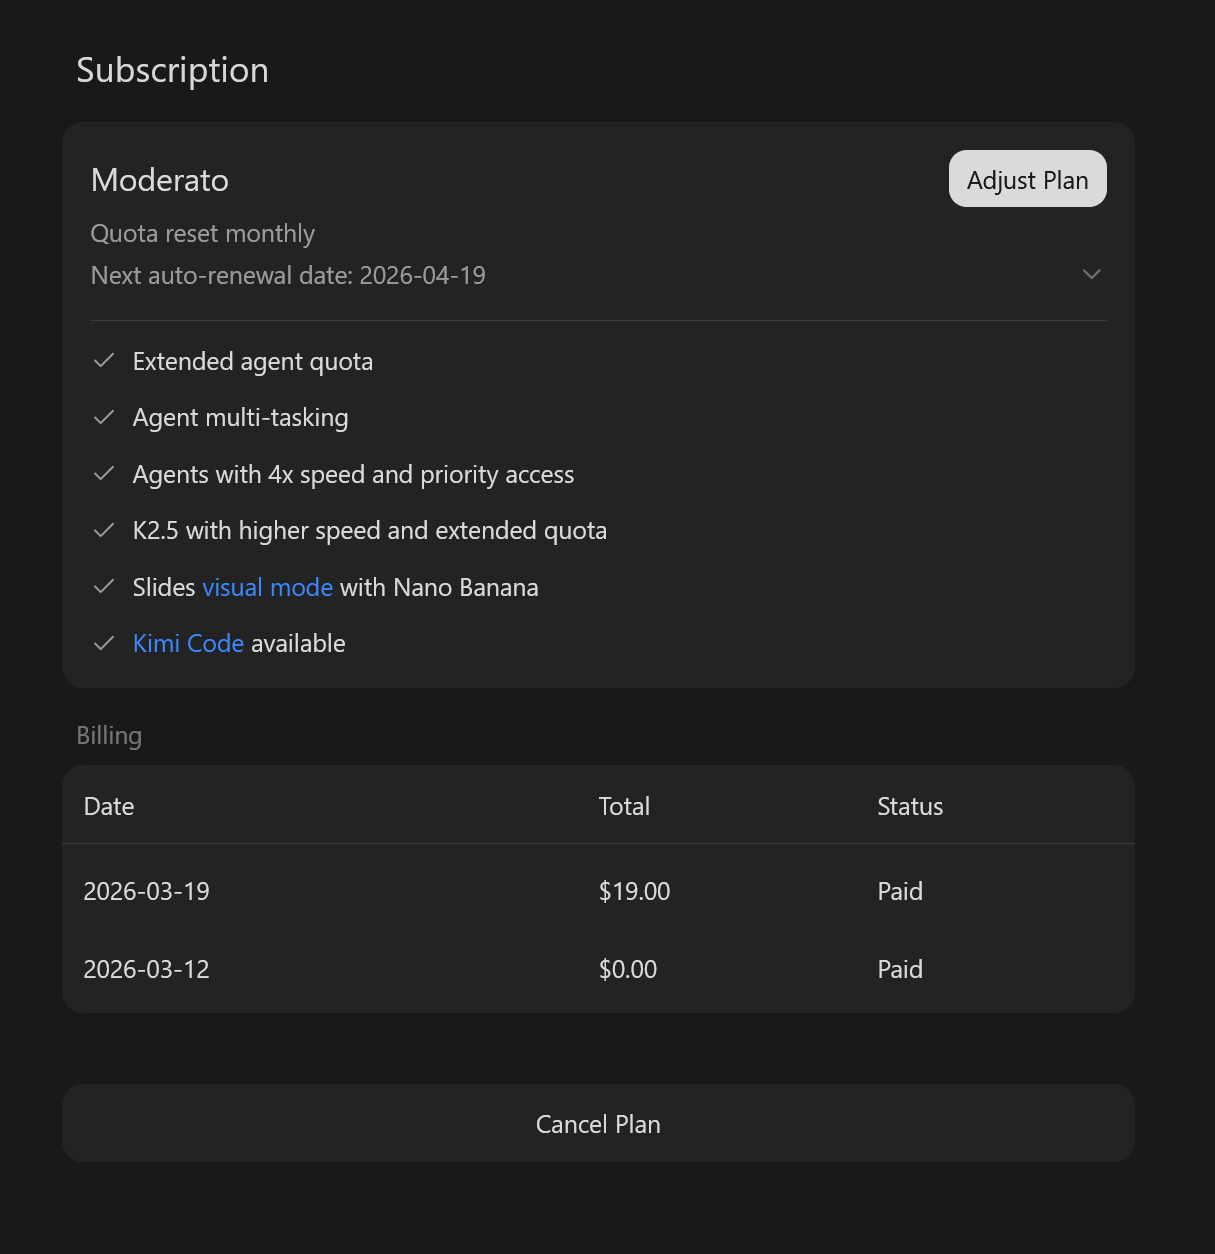Follow the Kimi Code link
This screenshot has height=1254, width=1215.
[188, 643]
